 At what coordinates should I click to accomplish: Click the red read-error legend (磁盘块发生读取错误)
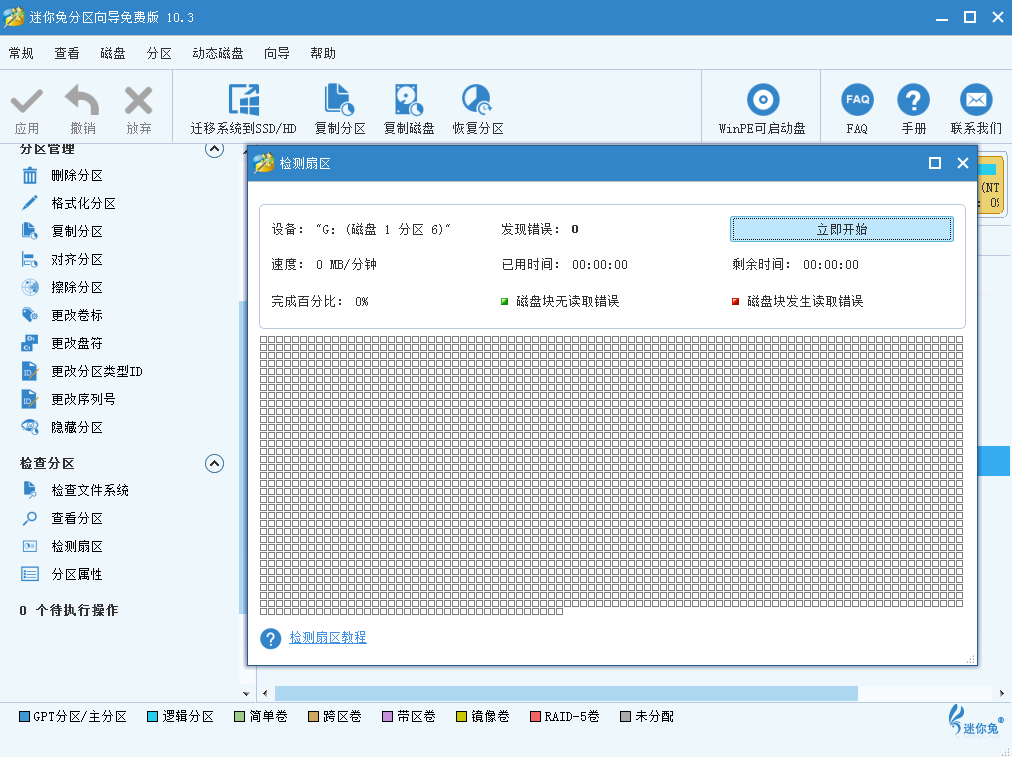click(797, 301)
